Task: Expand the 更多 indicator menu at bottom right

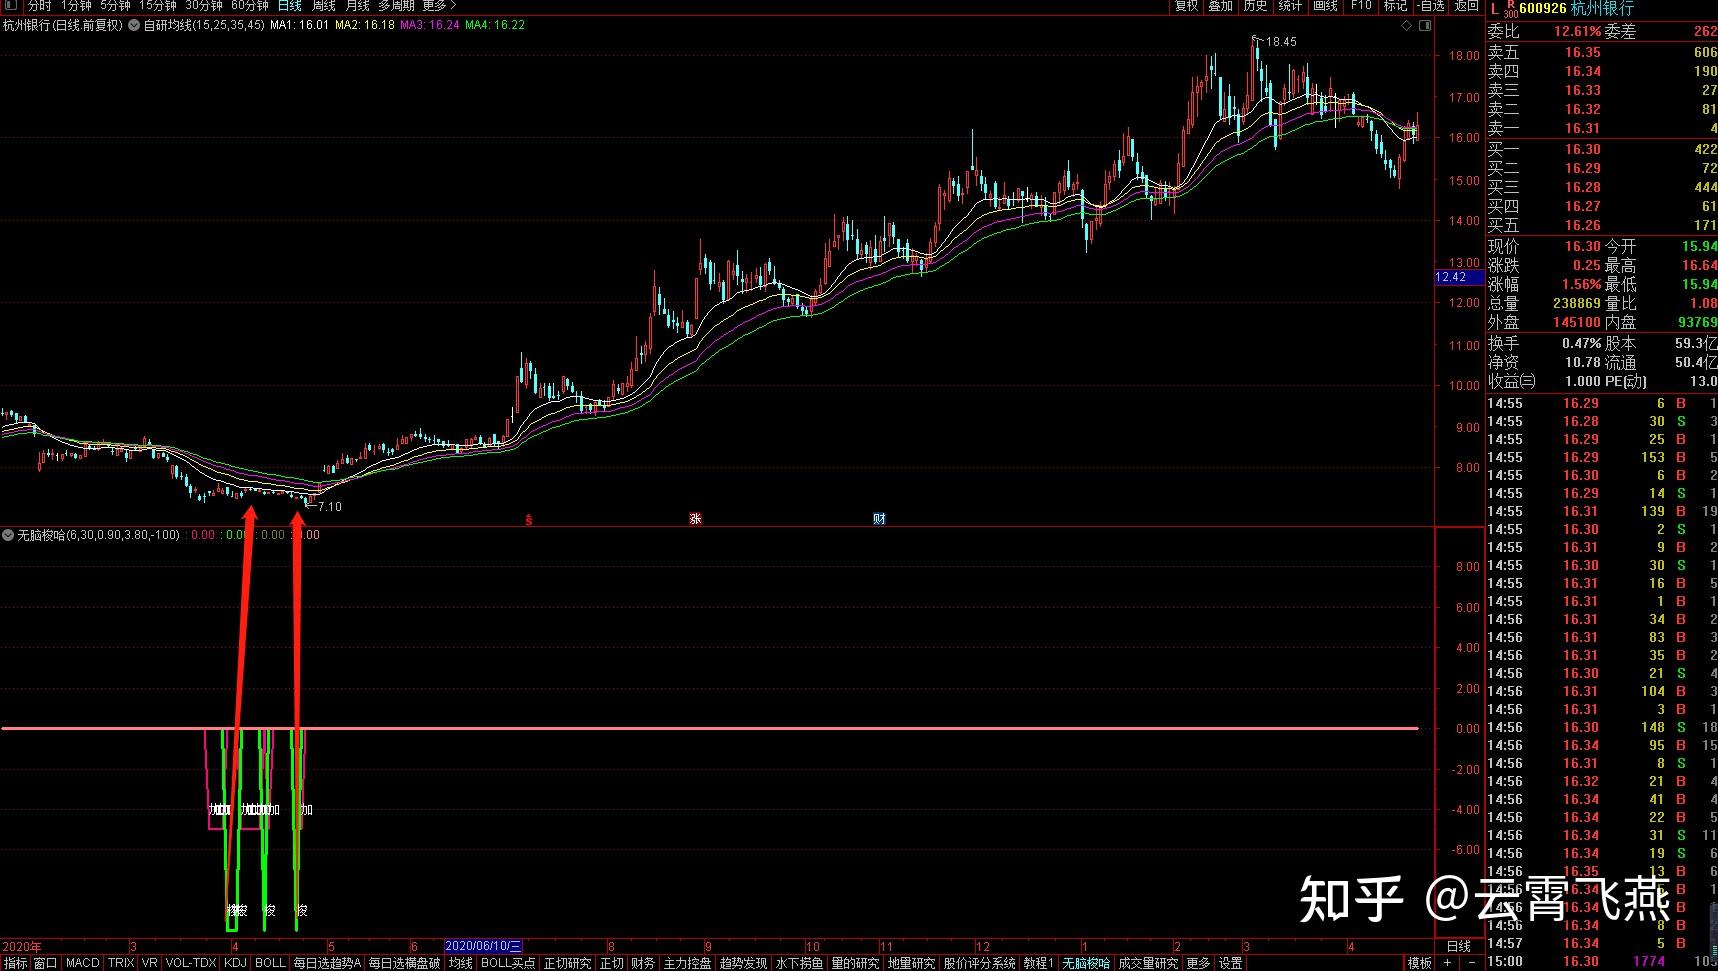Action: coord(1197,963)
